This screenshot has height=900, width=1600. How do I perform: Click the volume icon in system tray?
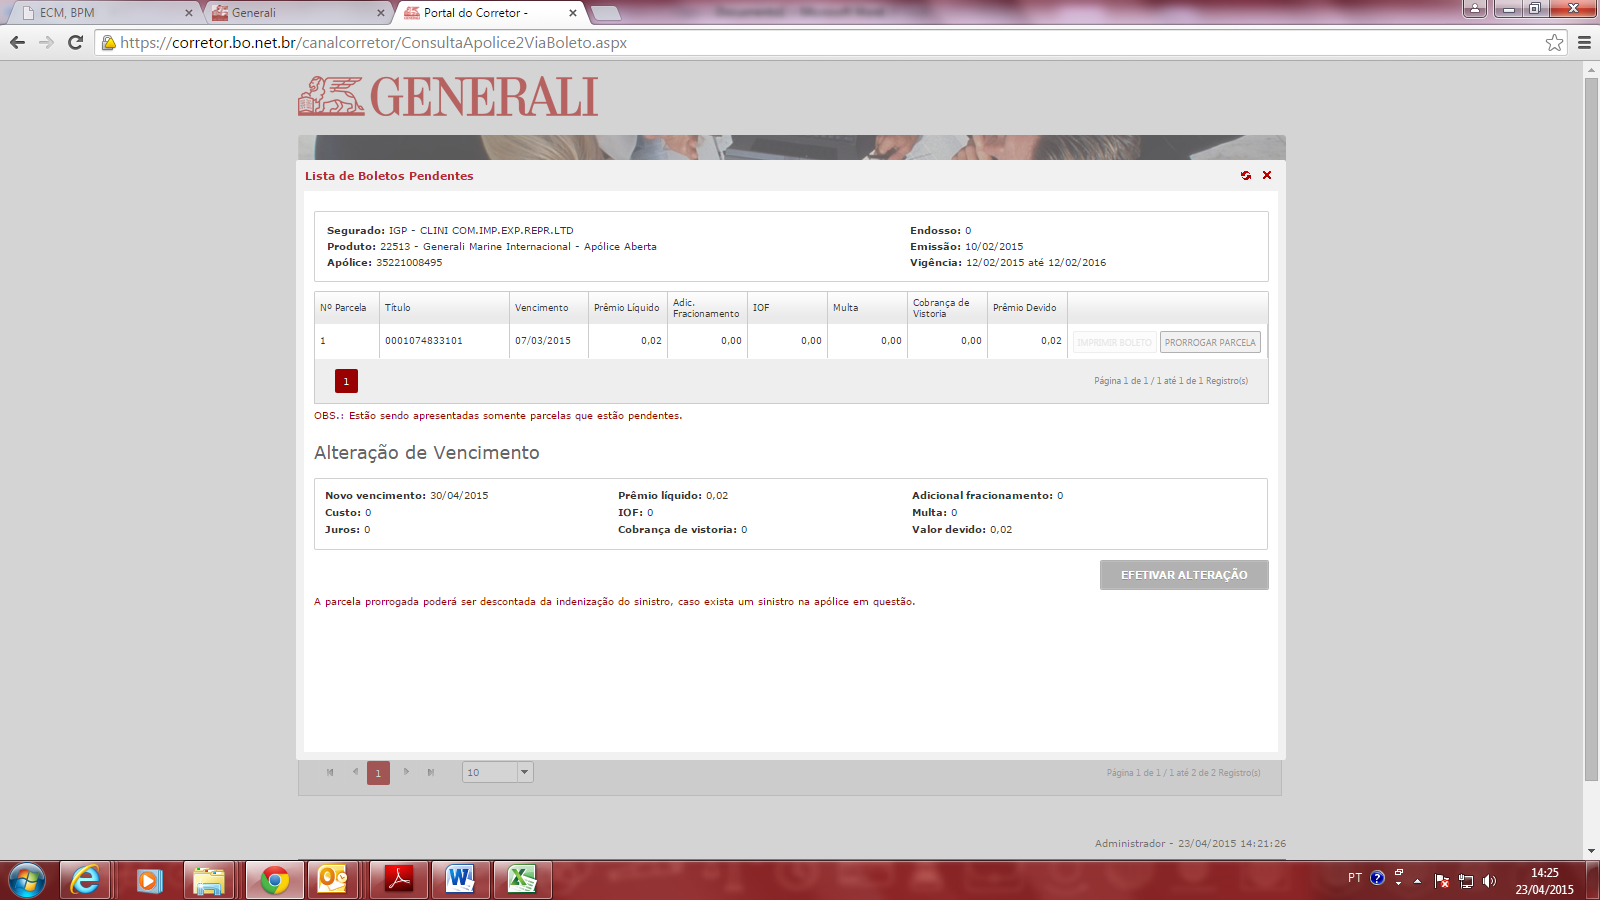click(x=1489, y=881)
